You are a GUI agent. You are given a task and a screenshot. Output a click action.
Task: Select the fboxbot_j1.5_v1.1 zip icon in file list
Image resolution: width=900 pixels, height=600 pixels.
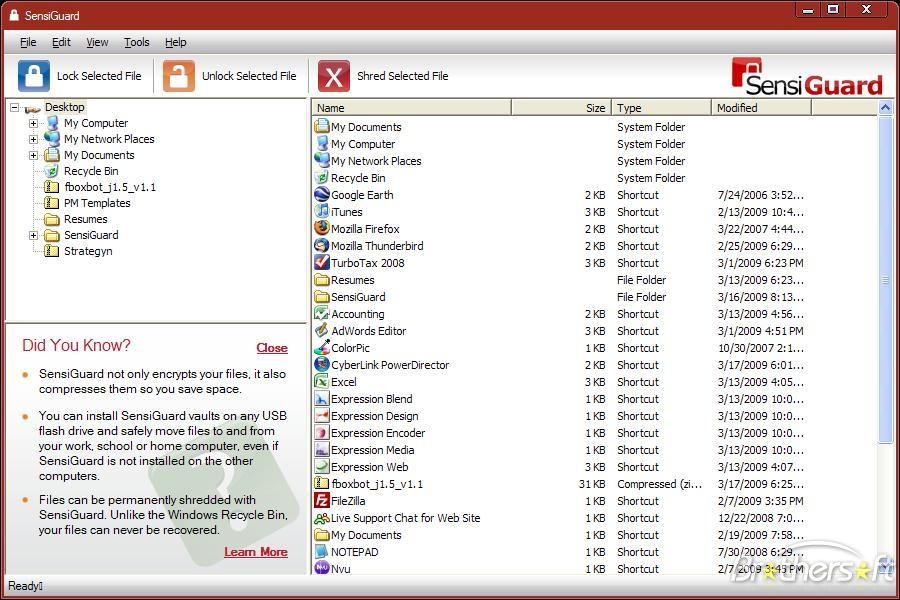tap(322, 484)
